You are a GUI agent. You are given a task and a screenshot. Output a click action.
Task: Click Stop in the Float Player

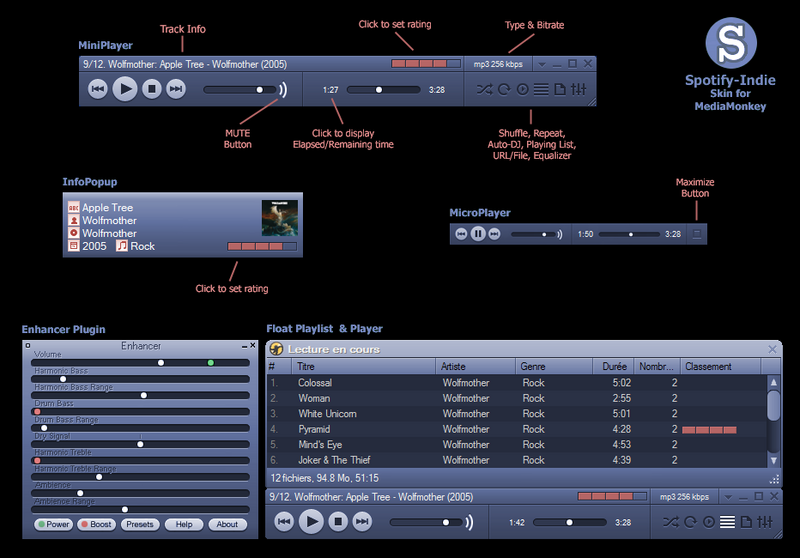pos(338,521)
